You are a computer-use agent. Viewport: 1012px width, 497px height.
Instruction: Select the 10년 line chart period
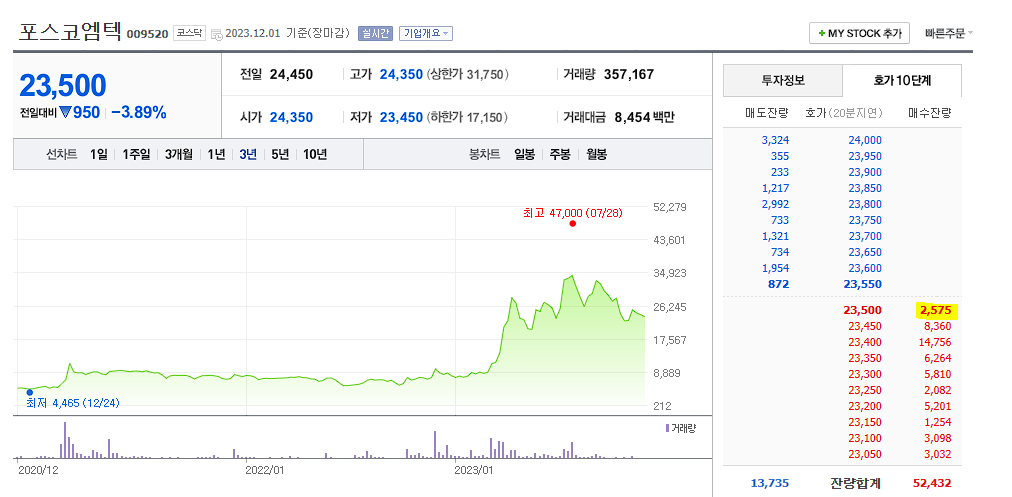coord(315,154)
